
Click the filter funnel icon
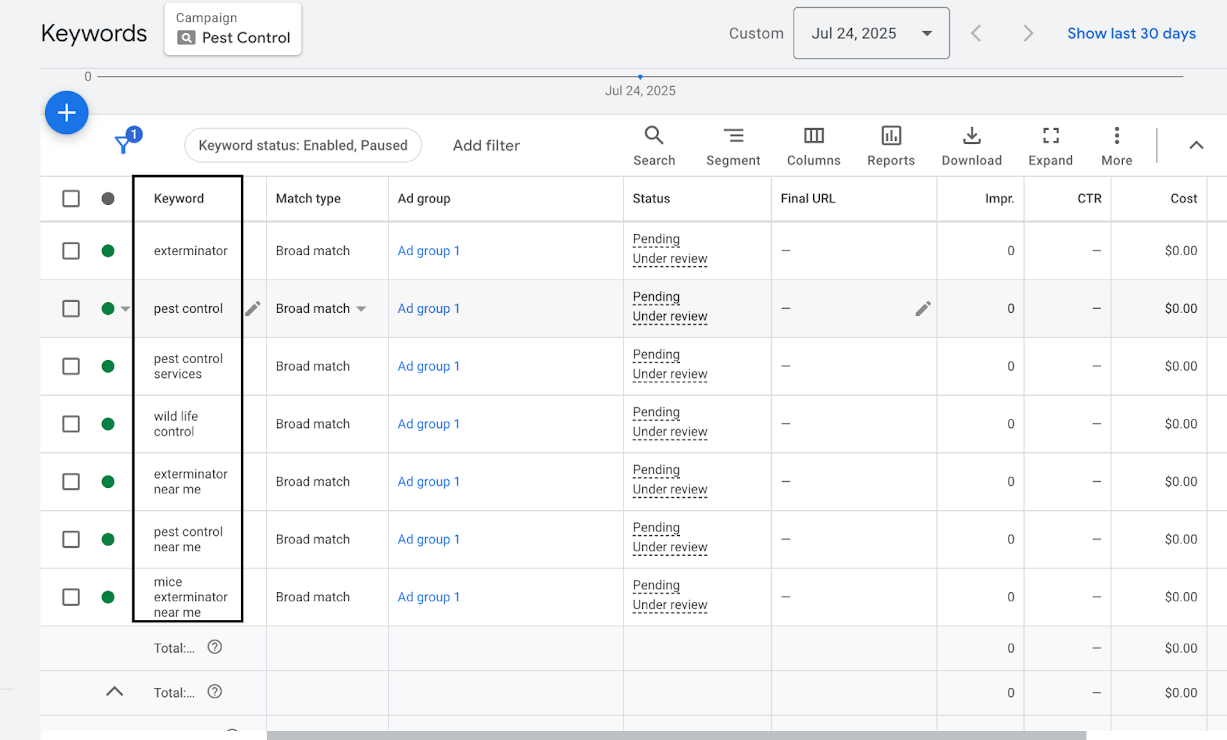[124, 145]
